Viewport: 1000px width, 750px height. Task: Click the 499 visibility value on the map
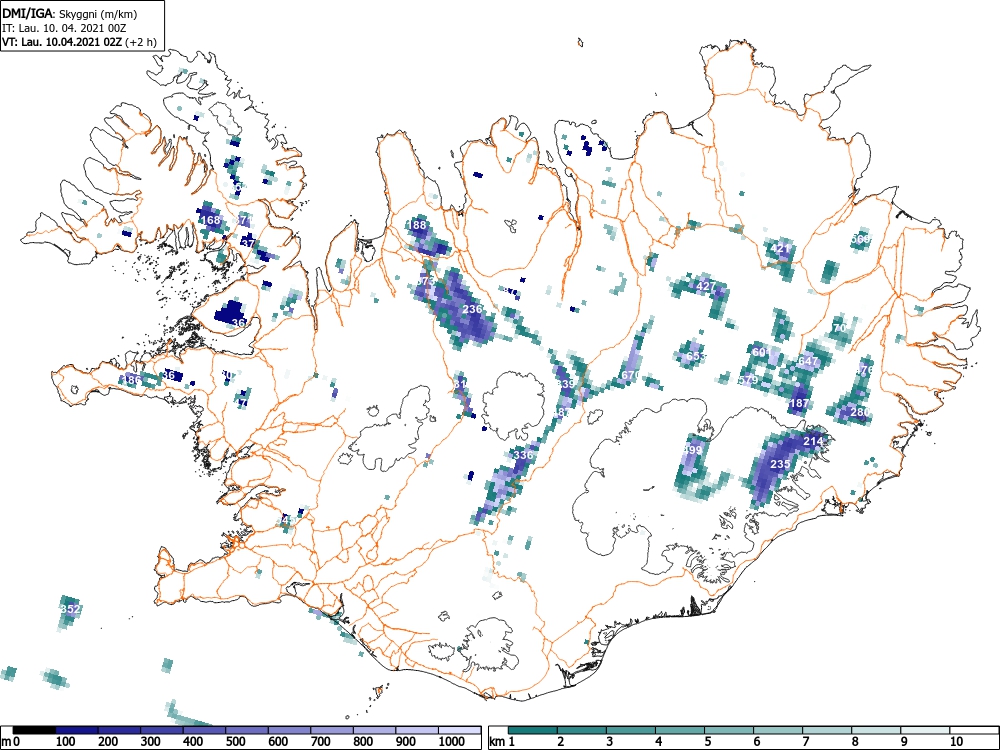(x=693, y=450)
